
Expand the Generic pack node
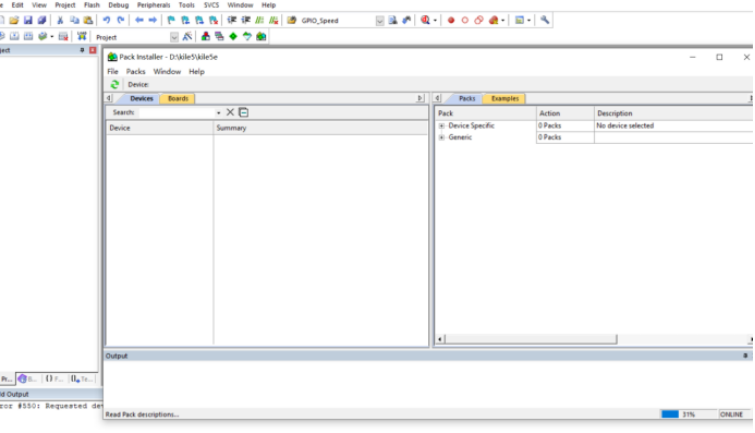[x=441, y=137]
